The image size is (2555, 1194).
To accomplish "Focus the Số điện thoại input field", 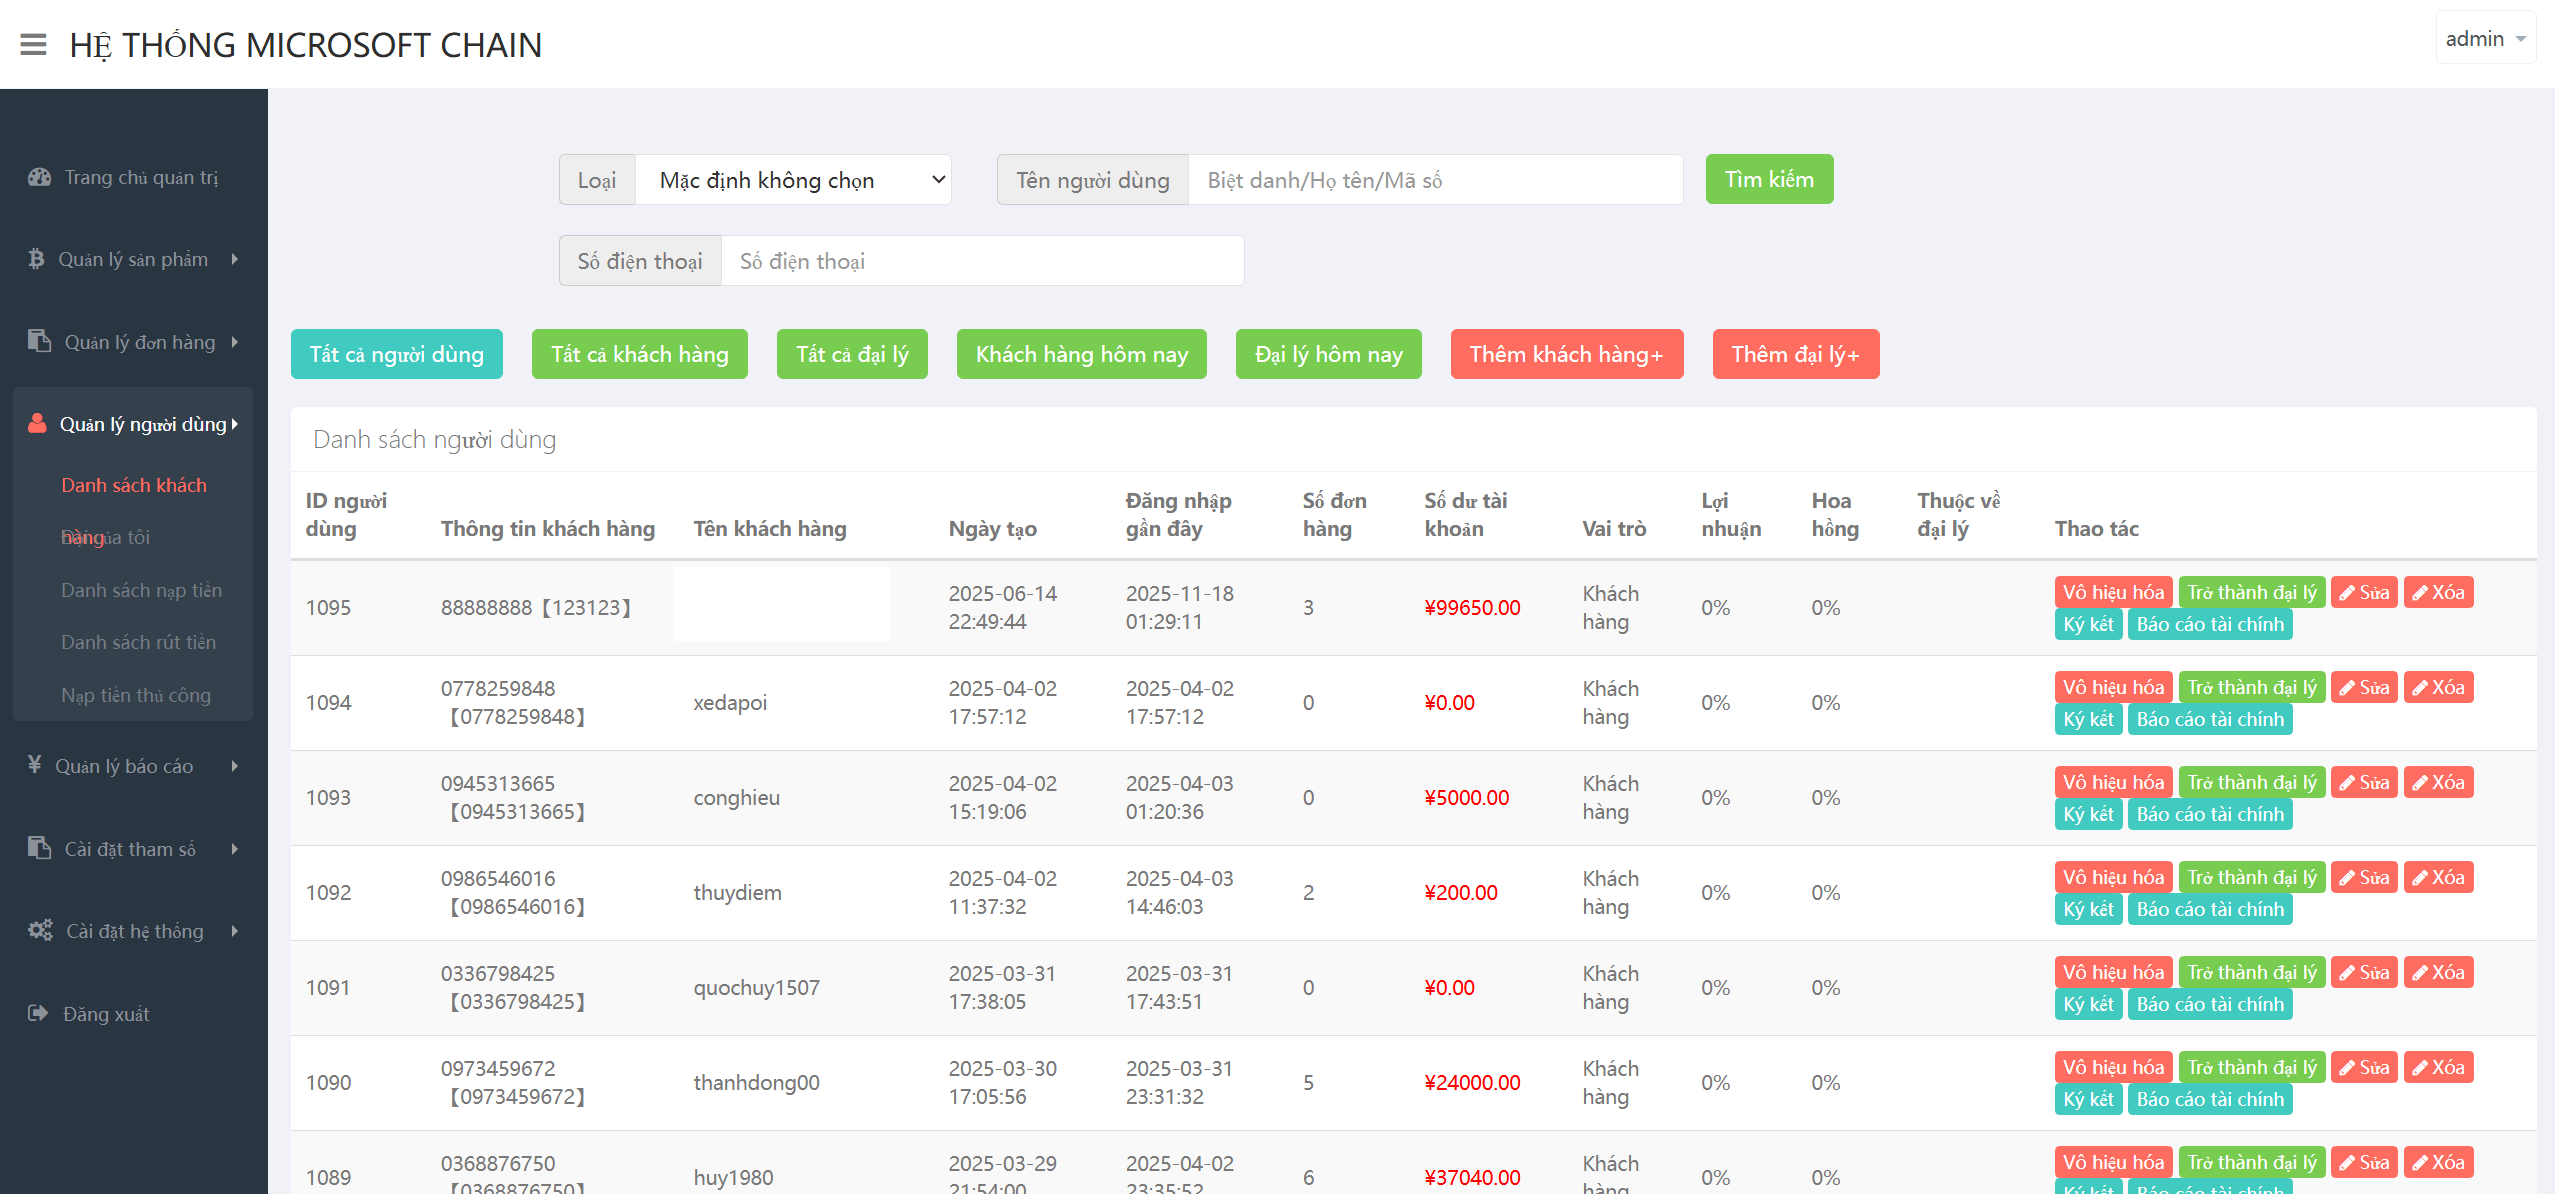I will click(x=982, y=261).
